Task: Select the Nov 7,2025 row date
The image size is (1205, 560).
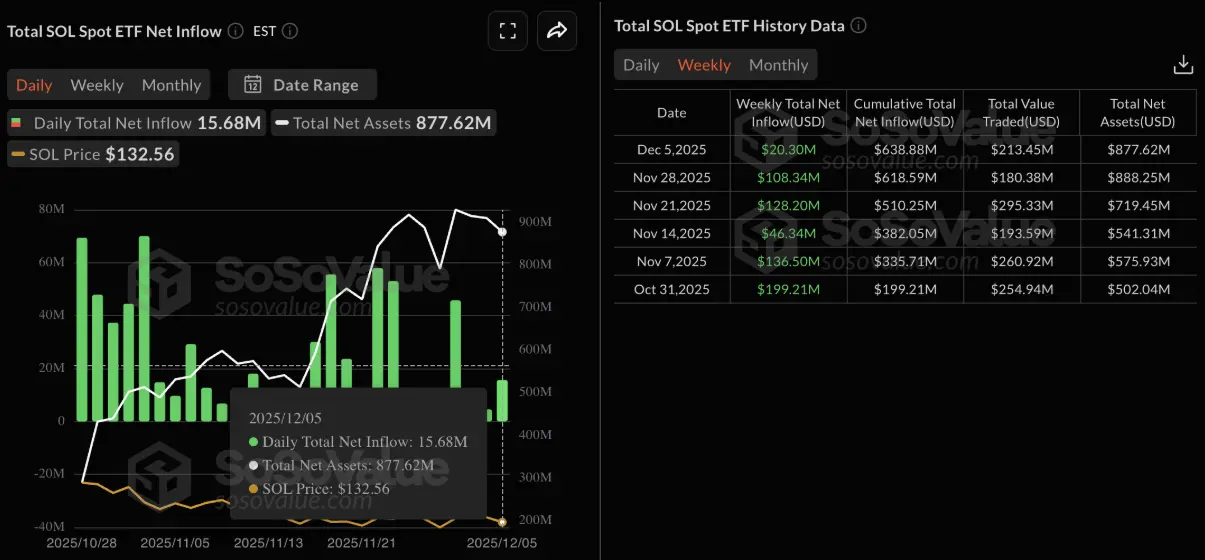Action: (x=672, y=262)
